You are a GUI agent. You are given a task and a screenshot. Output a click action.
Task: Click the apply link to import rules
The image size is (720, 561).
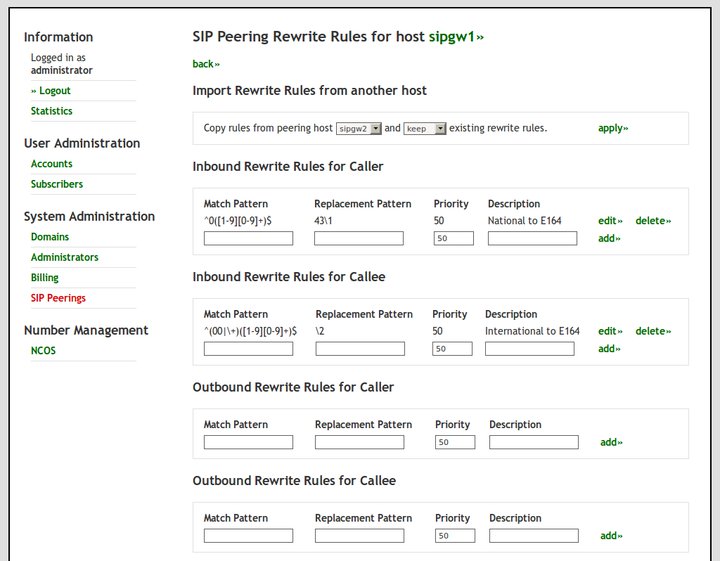[x=613, y=128]
